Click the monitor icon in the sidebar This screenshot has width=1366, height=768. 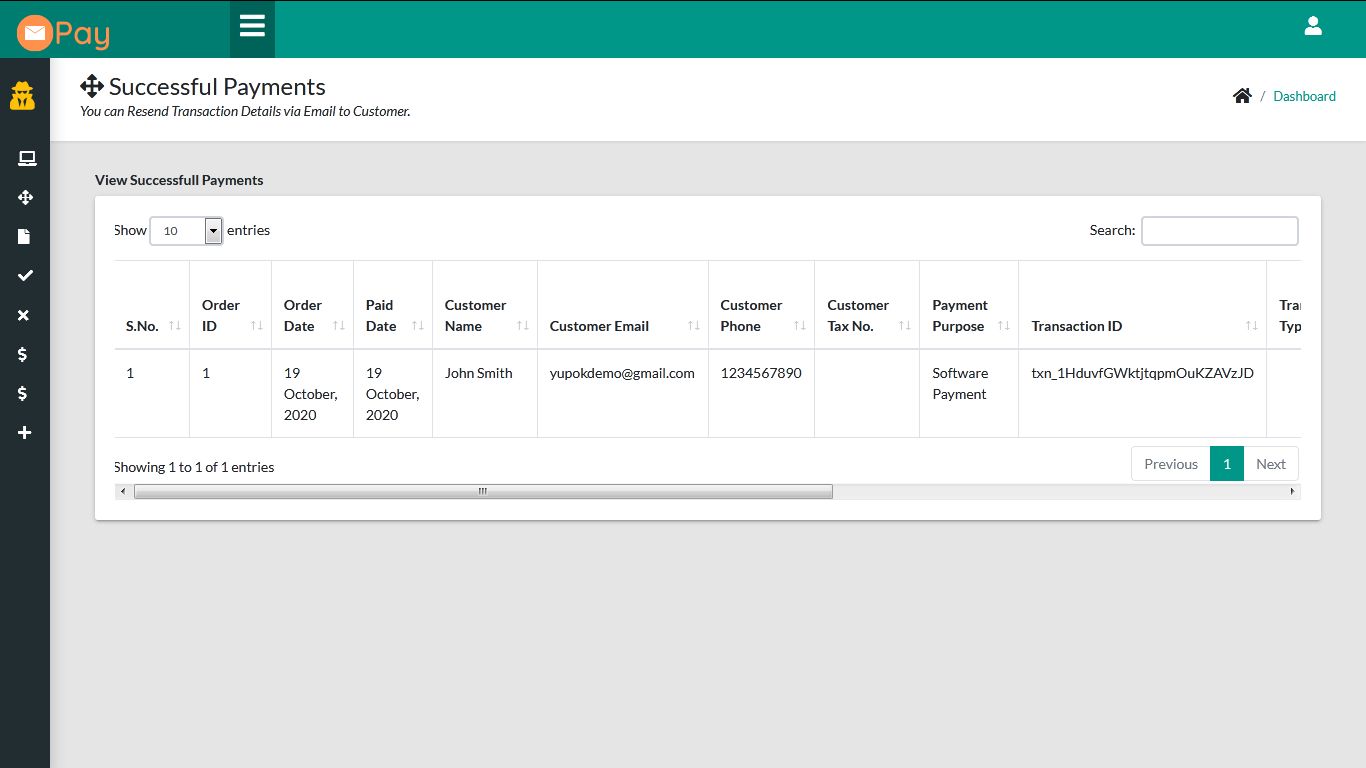[27, 158]
